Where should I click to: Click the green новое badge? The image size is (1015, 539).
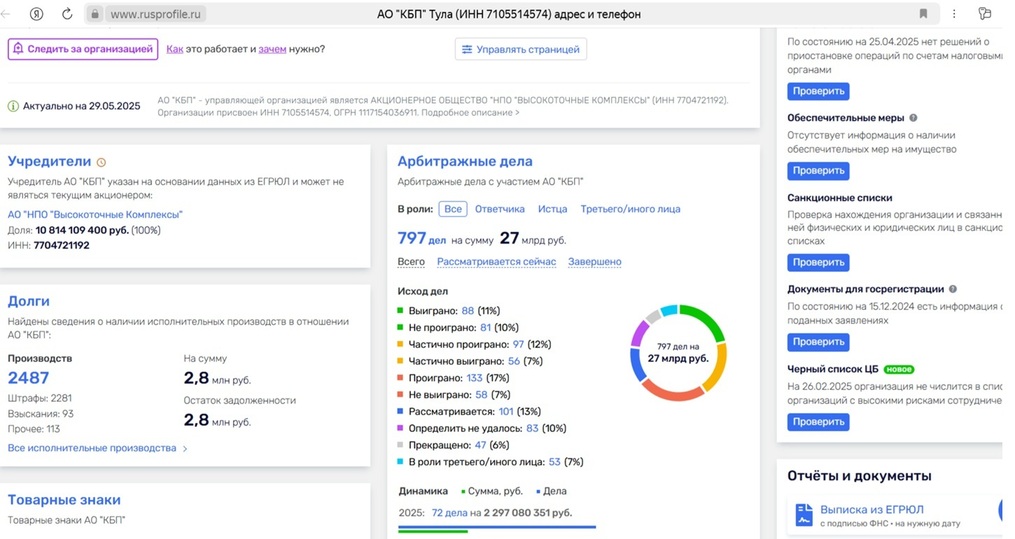click(x=898, y=369)
